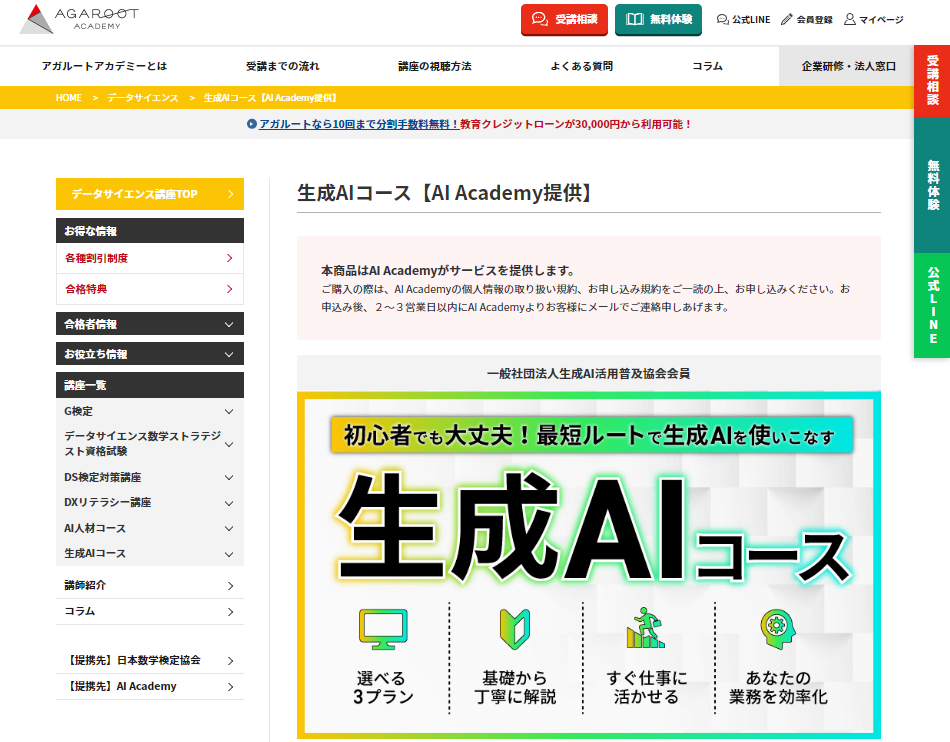Screen dimensions: 950x742
Task: Go to HOME breadcrumb link
Action: (x=68, y=98)
